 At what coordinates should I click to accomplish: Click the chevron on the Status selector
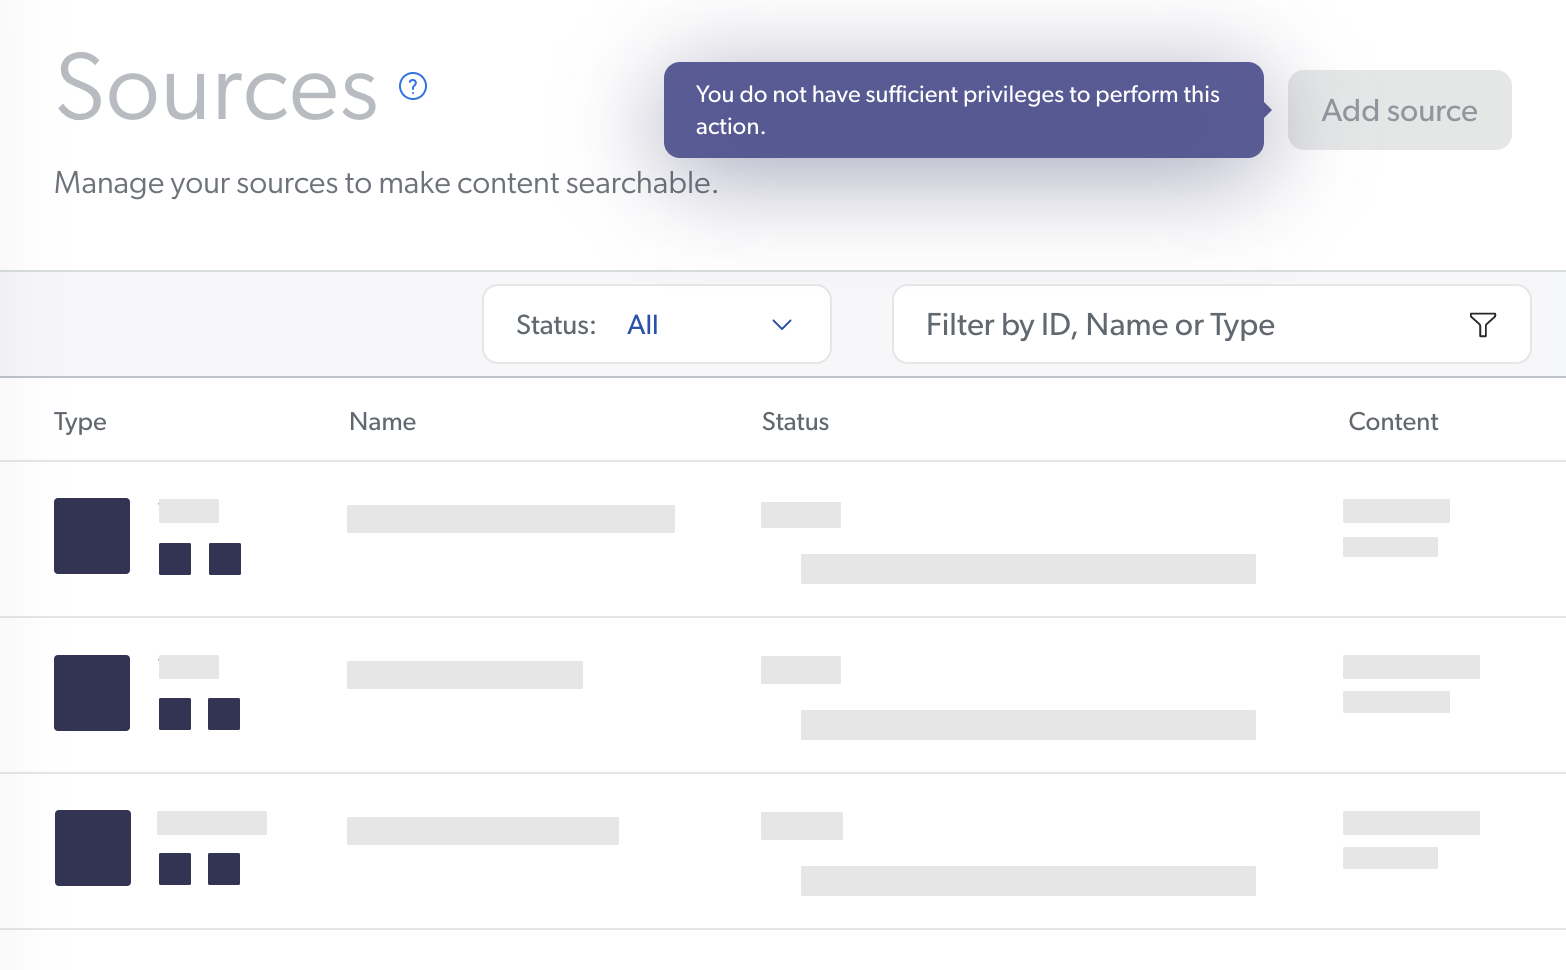click(781, 324)
